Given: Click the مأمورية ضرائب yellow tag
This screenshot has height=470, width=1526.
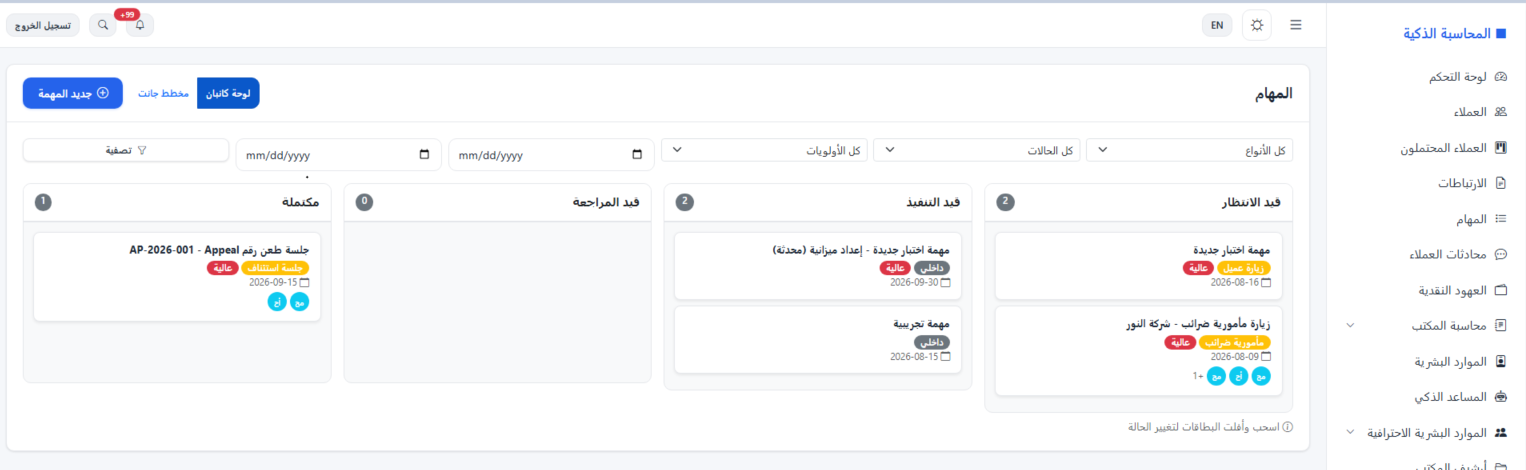Looking at the screenshot, I should [x=1235, y=342].
